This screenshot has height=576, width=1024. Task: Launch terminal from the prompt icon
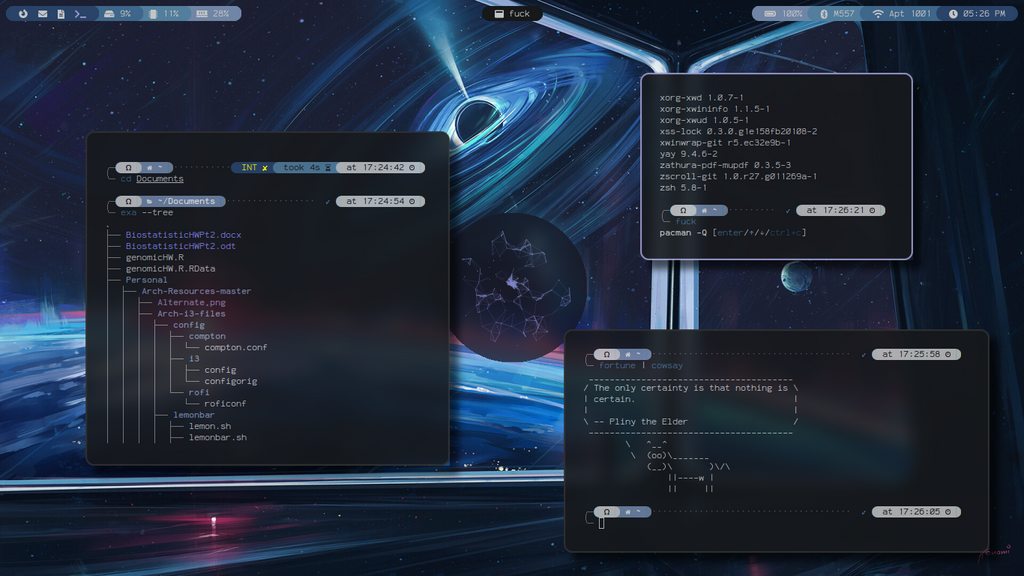[x=80, y=14]
